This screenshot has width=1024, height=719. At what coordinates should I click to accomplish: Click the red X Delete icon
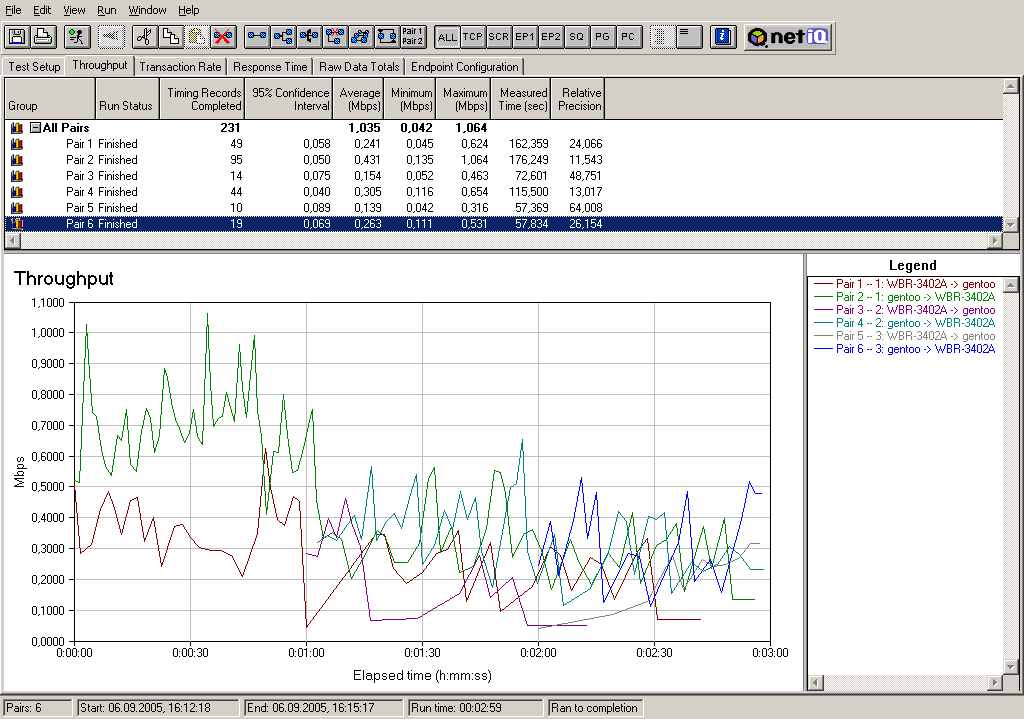click(223, 37)
